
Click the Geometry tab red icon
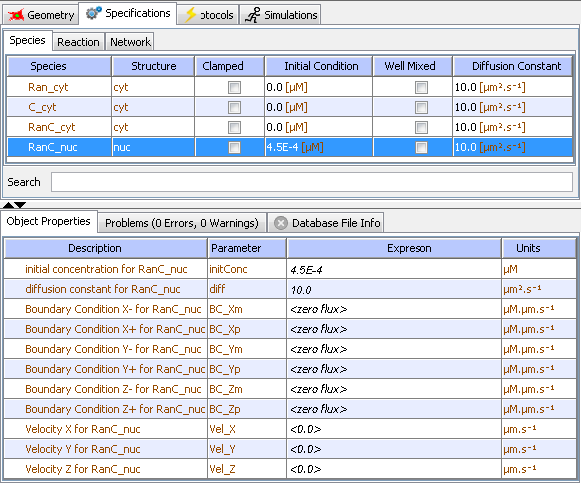[16, 15]
